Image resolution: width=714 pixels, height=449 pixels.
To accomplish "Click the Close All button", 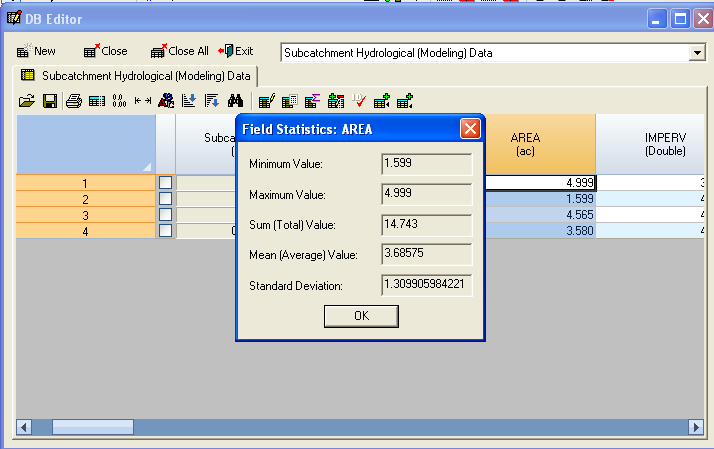I will (x=180, y=51).
